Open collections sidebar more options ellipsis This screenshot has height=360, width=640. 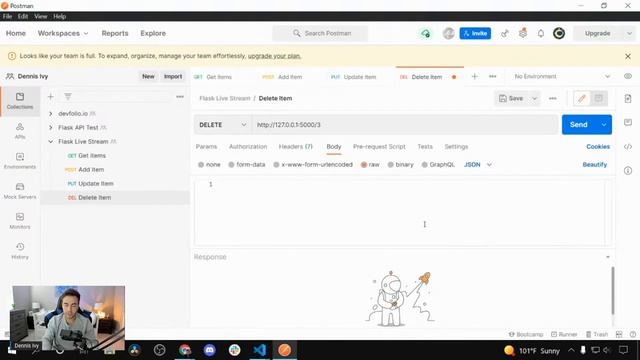(180, 97)
